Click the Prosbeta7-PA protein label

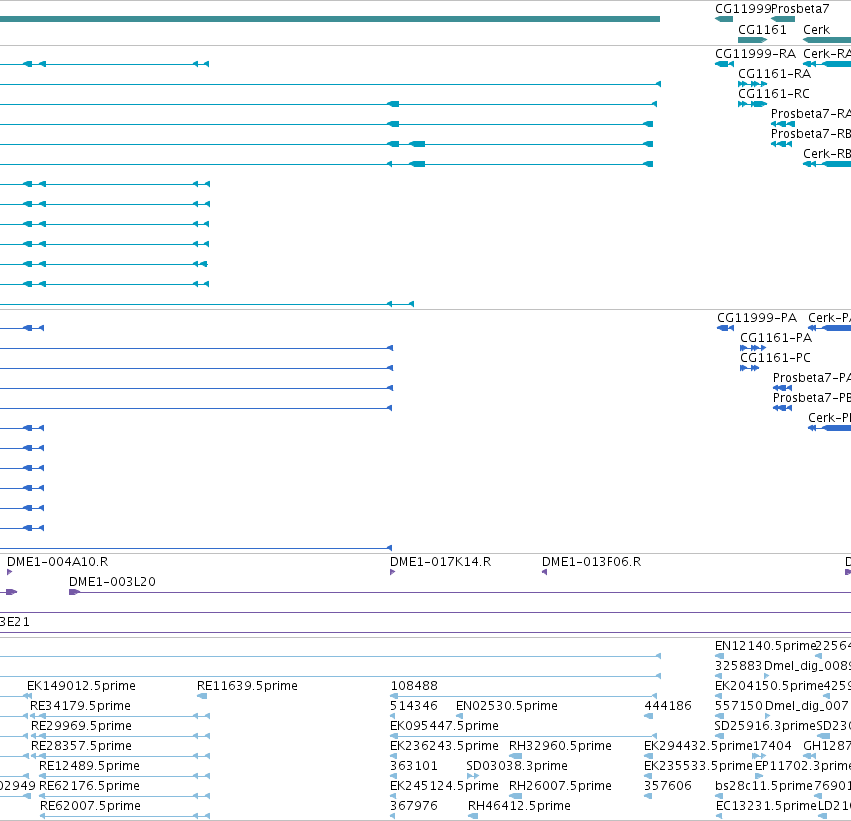pyautogui.click(x=811, y=378)
